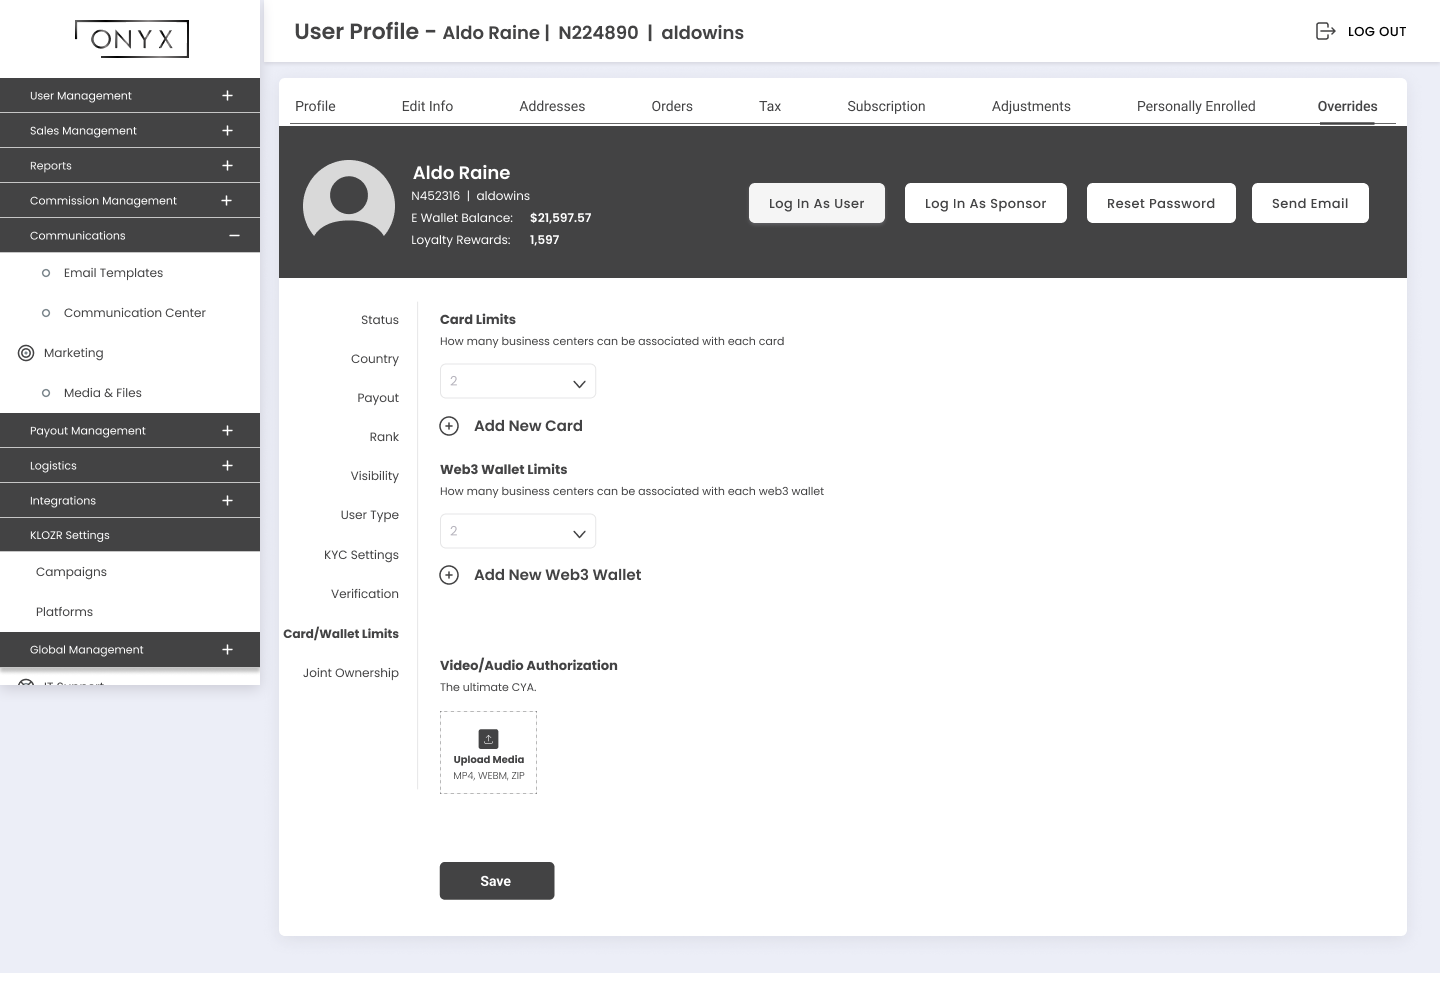
Task: Collapse the Communications section
Action: click(234, 236)
